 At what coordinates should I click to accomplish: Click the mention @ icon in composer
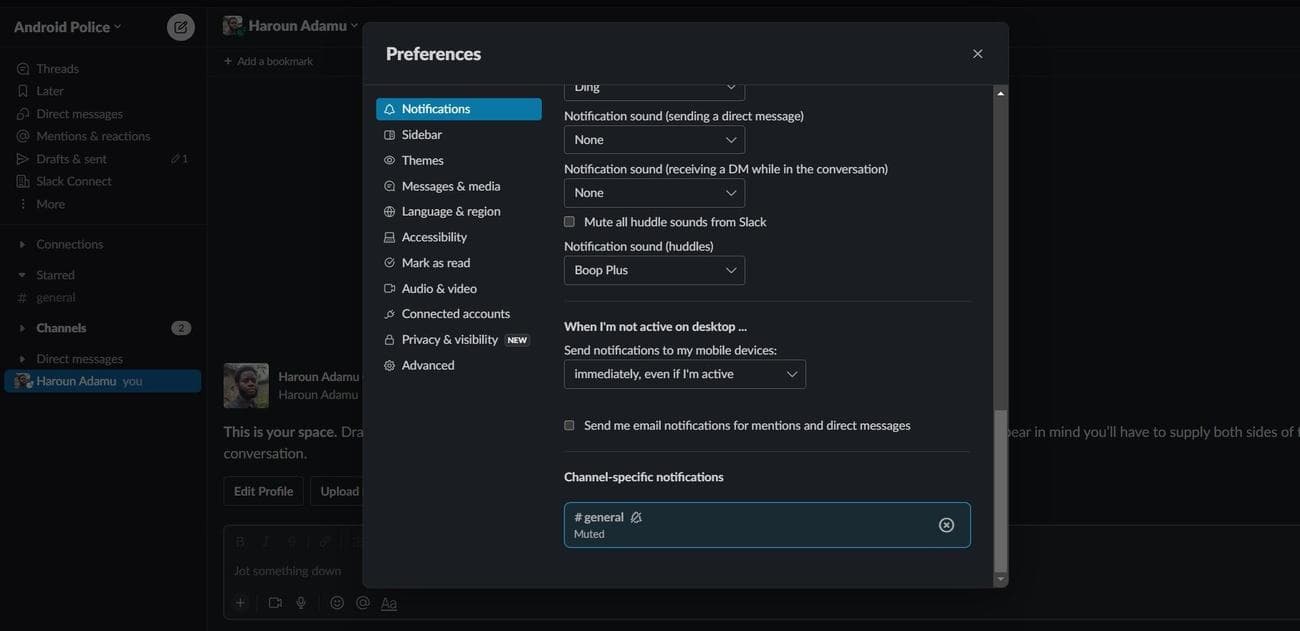click(x=363, y=603)
